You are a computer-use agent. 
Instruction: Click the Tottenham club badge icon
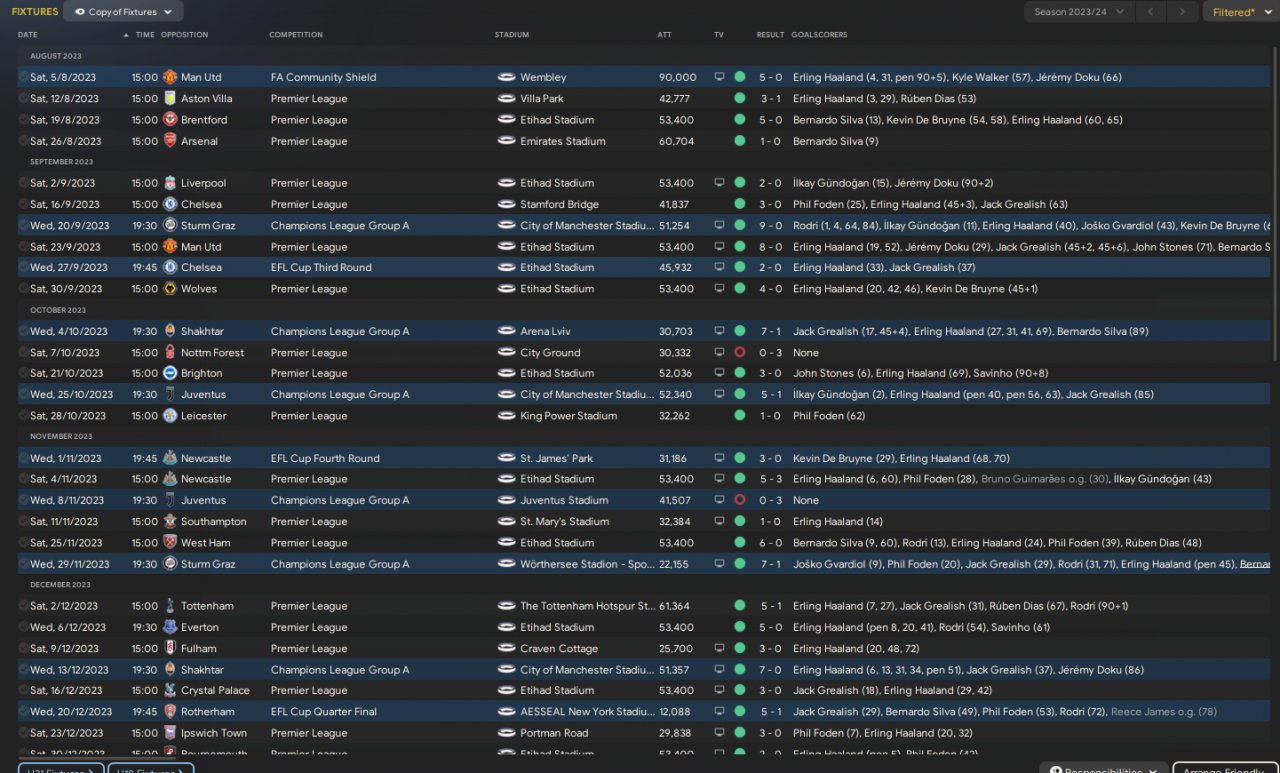[x=169, y=606]
